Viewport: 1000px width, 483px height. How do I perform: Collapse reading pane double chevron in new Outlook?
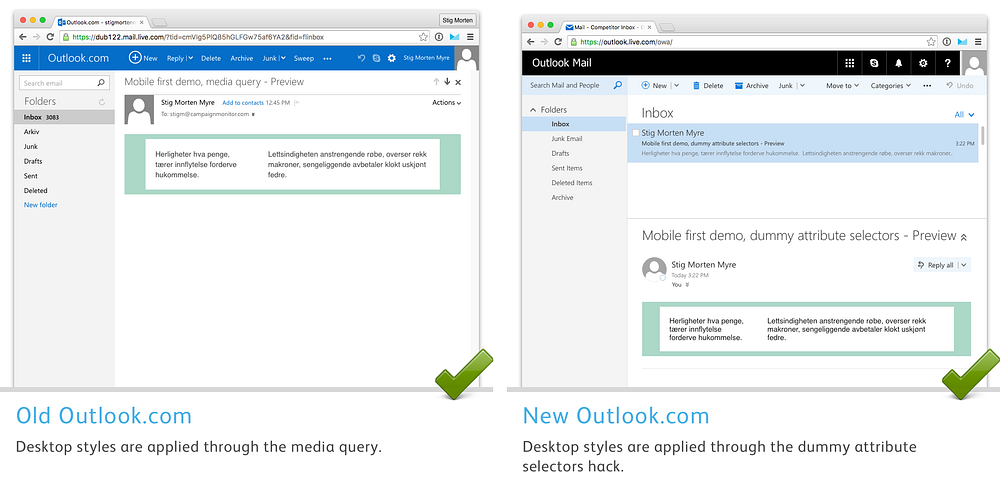pos(964,237)
